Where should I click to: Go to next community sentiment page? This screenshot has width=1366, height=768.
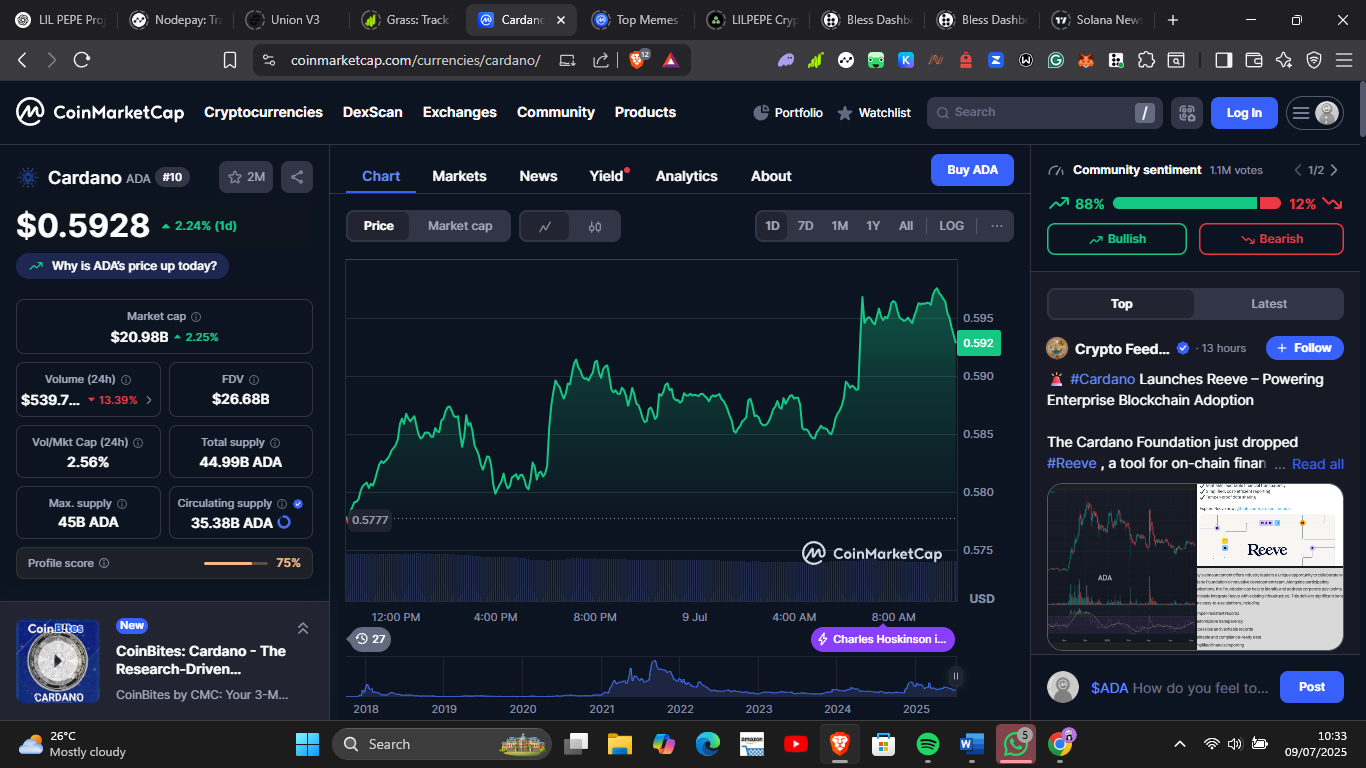pyautogui.click(x=1334, y=170)
